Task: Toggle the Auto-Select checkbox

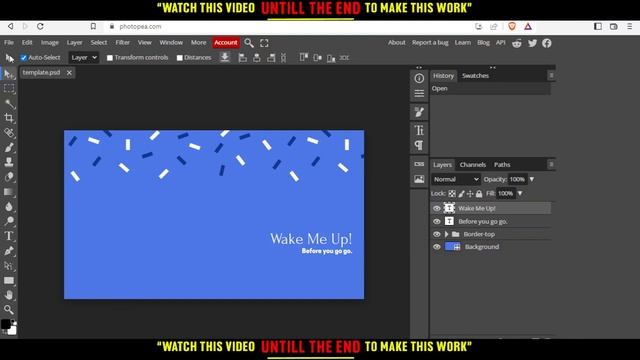Action: [24, 58]
